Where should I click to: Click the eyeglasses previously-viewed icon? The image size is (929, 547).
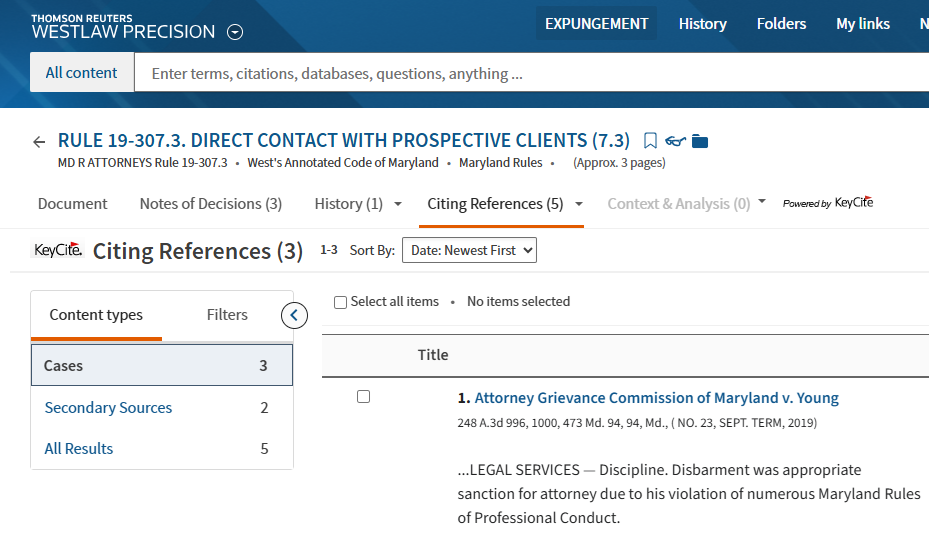pos(676,141)
